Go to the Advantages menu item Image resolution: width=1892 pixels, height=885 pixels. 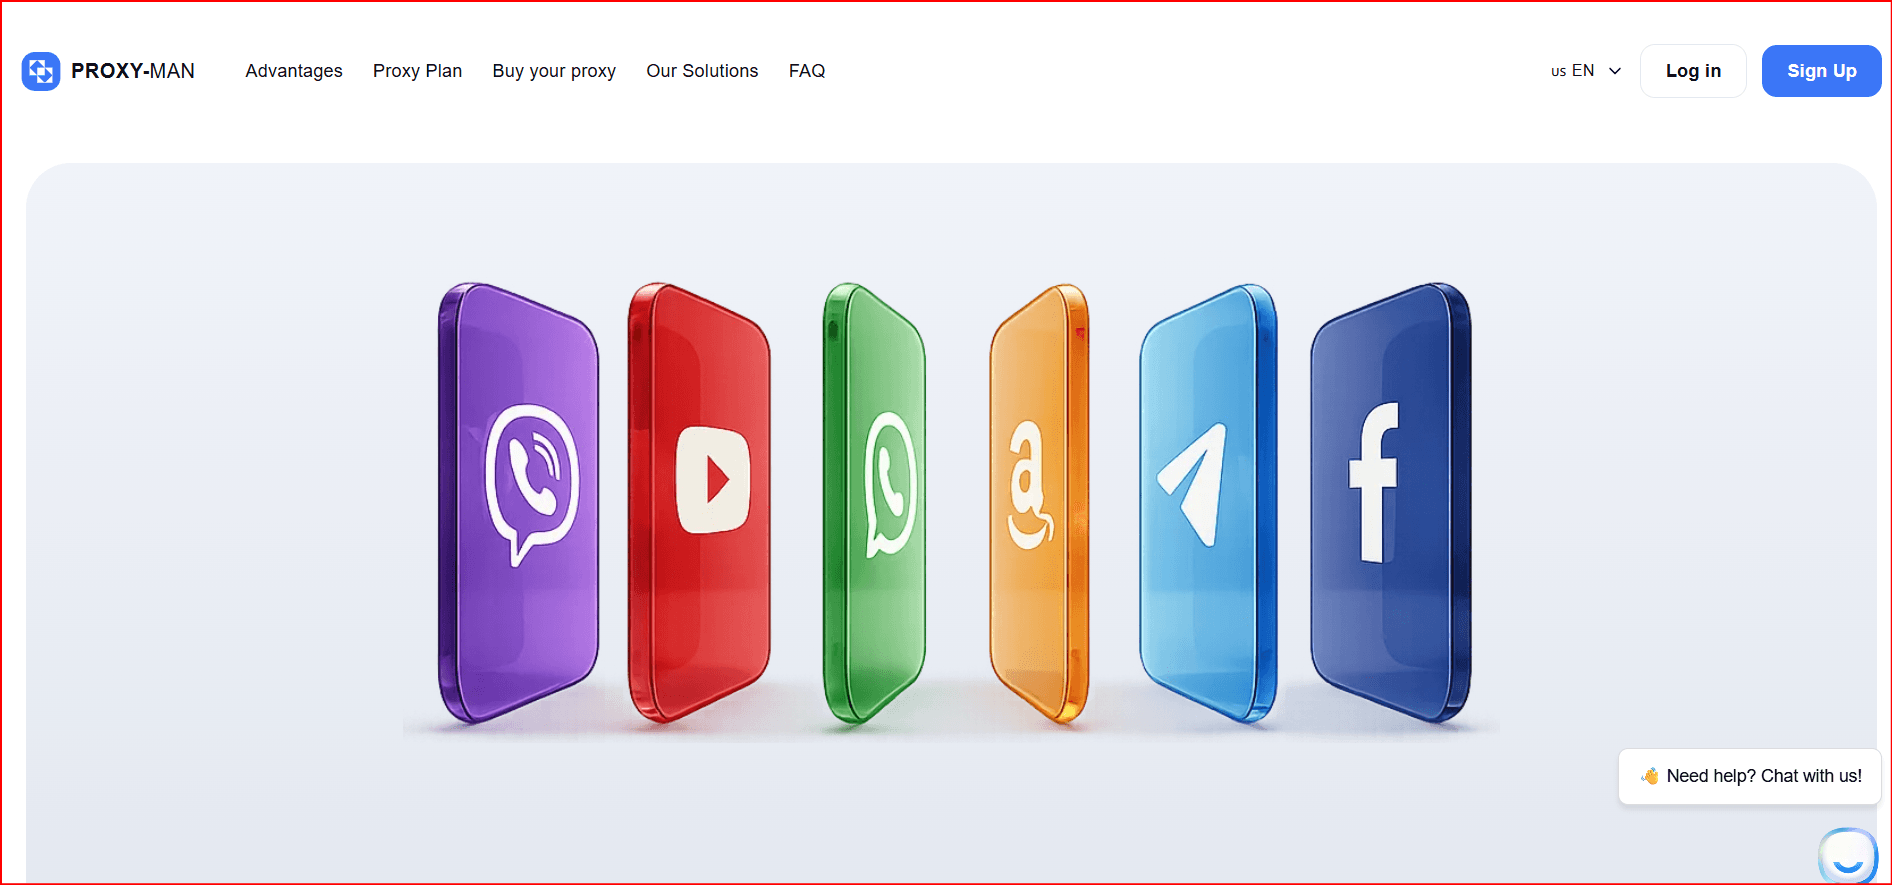click(294, 71)
